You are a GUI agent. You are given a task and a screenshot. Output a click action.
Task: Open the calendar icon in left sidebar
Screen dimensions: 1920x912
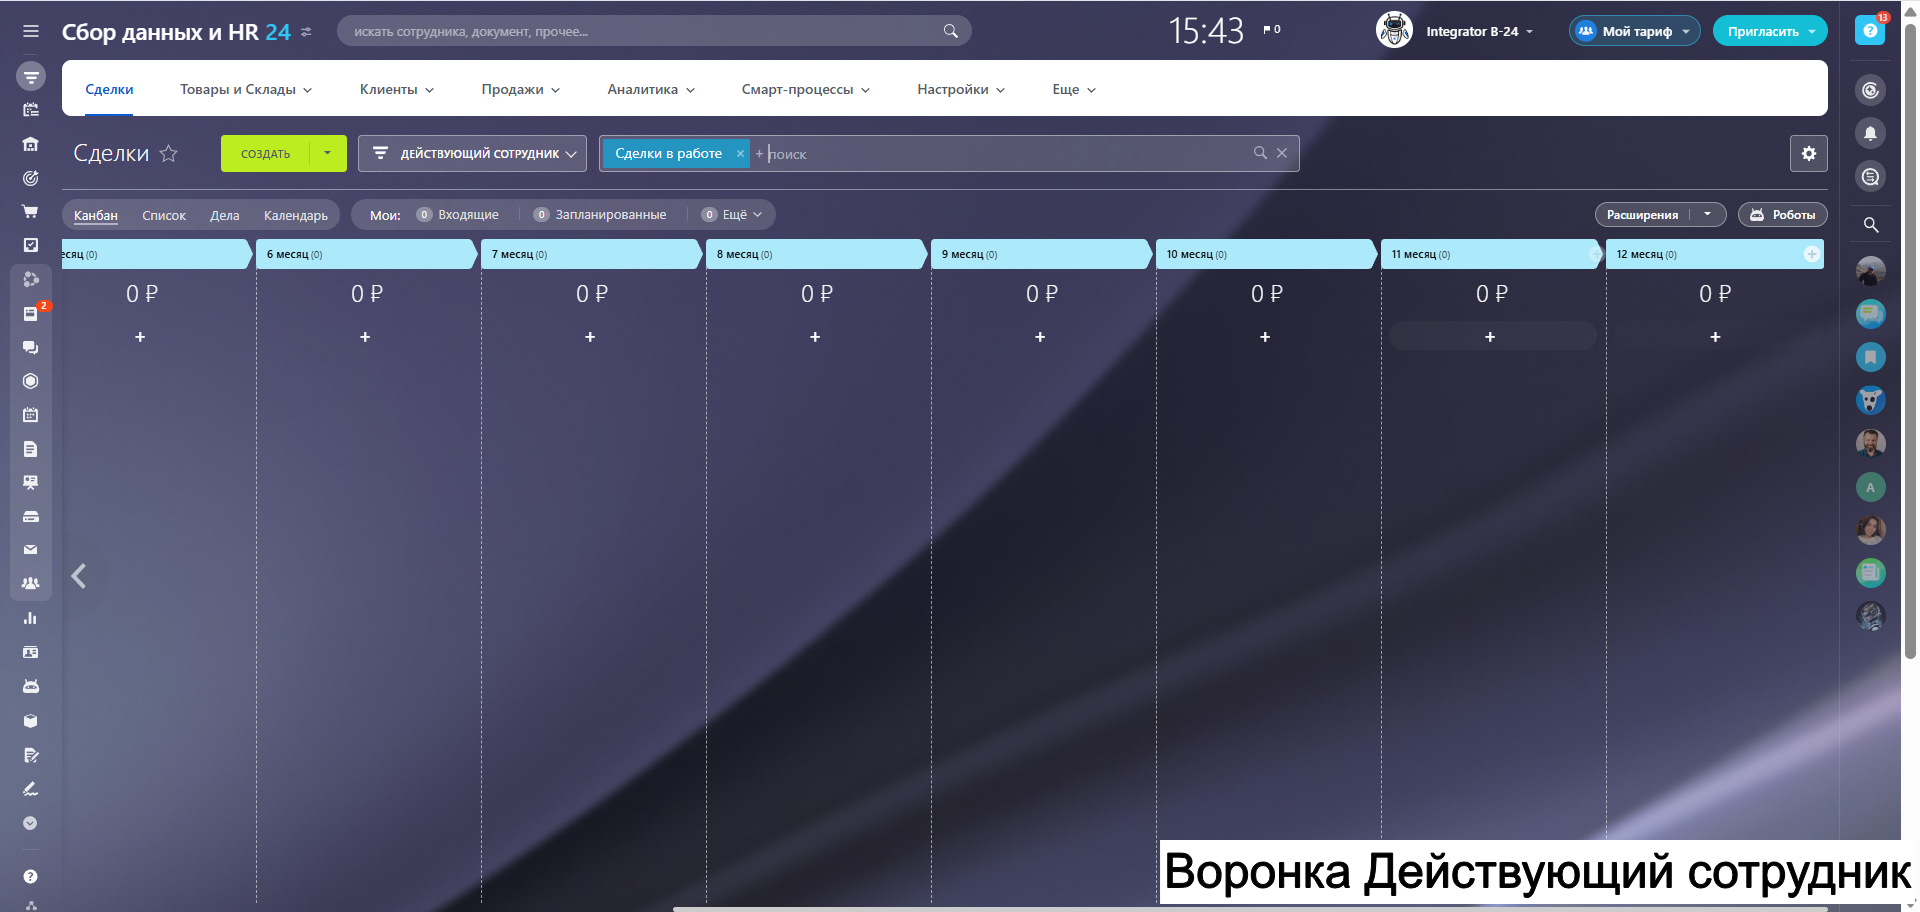click(x=31, y=414)
